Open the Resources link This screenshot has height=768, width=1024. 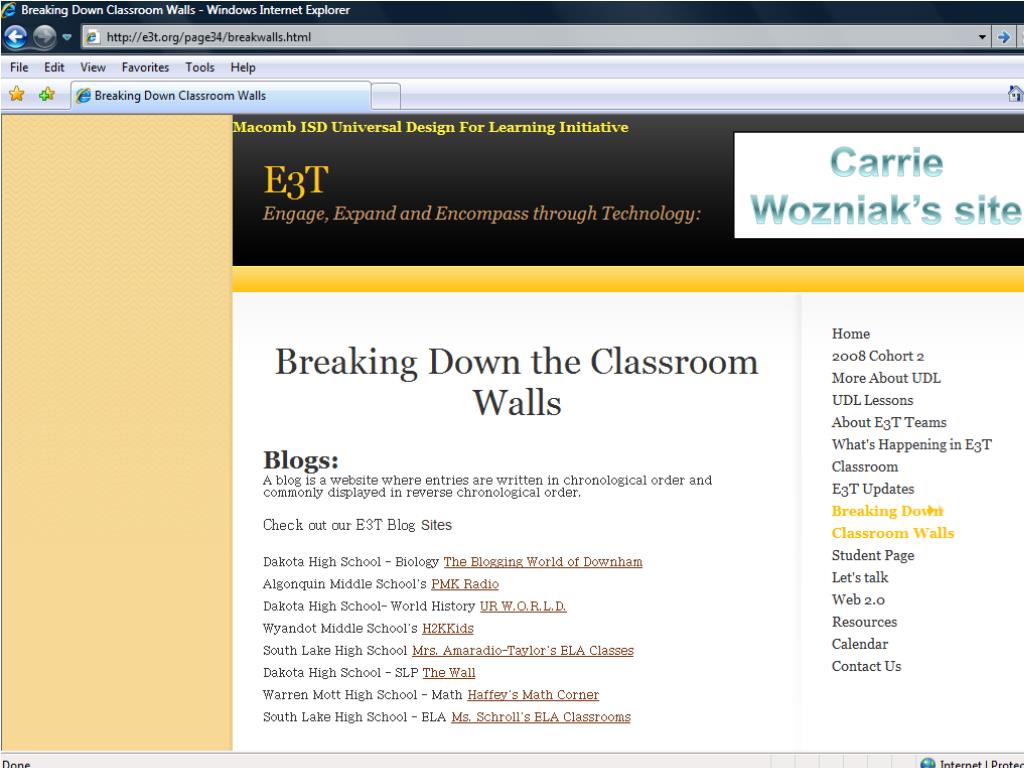[864, 622]
